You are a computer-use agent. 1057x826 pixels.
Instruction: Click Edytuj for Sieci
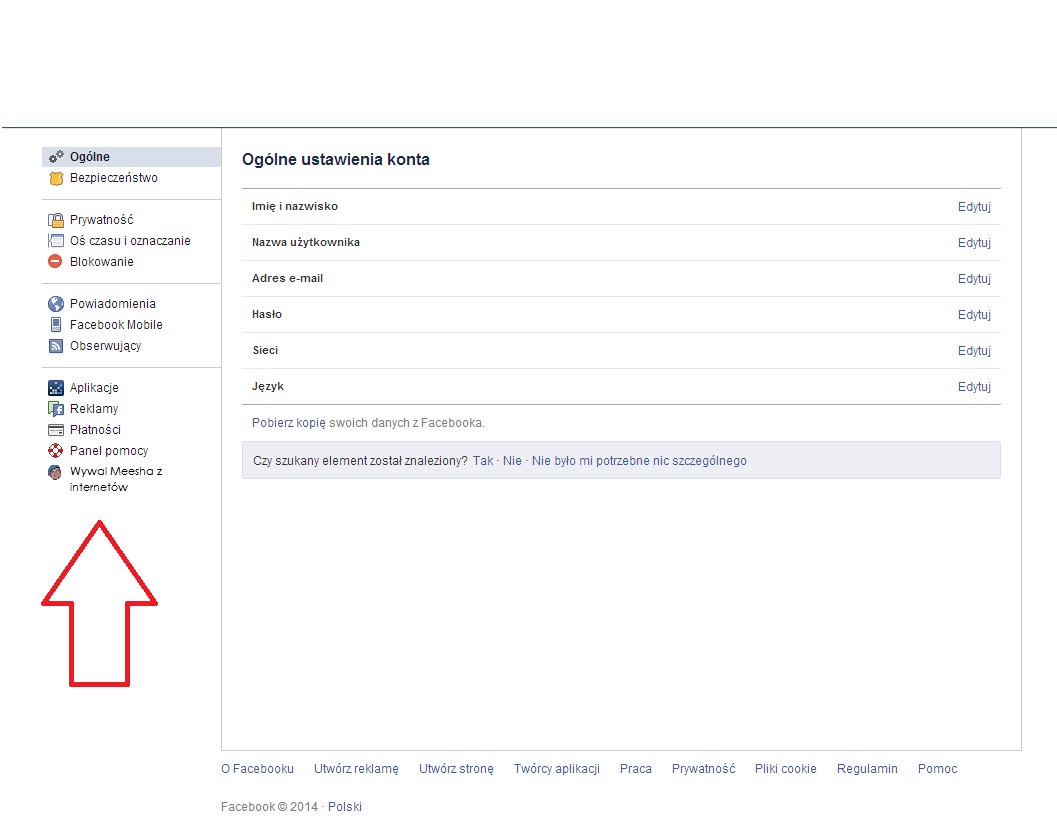974,351
